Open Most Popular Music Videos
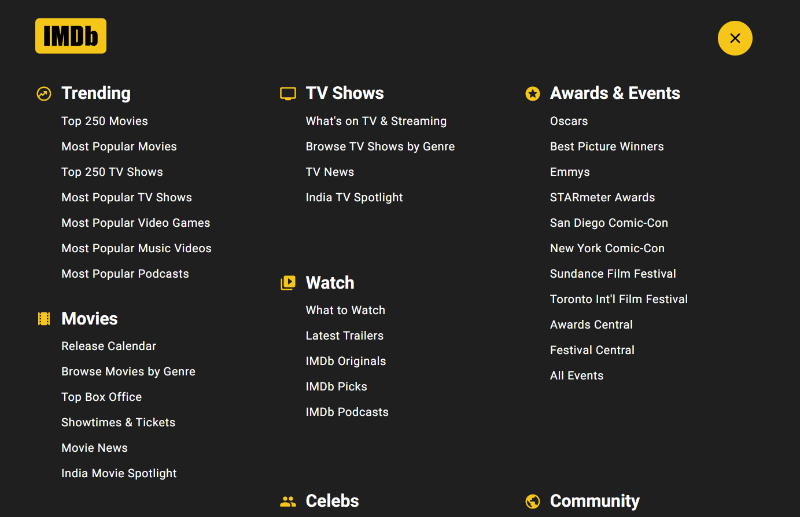 click(x=136, y=249)
